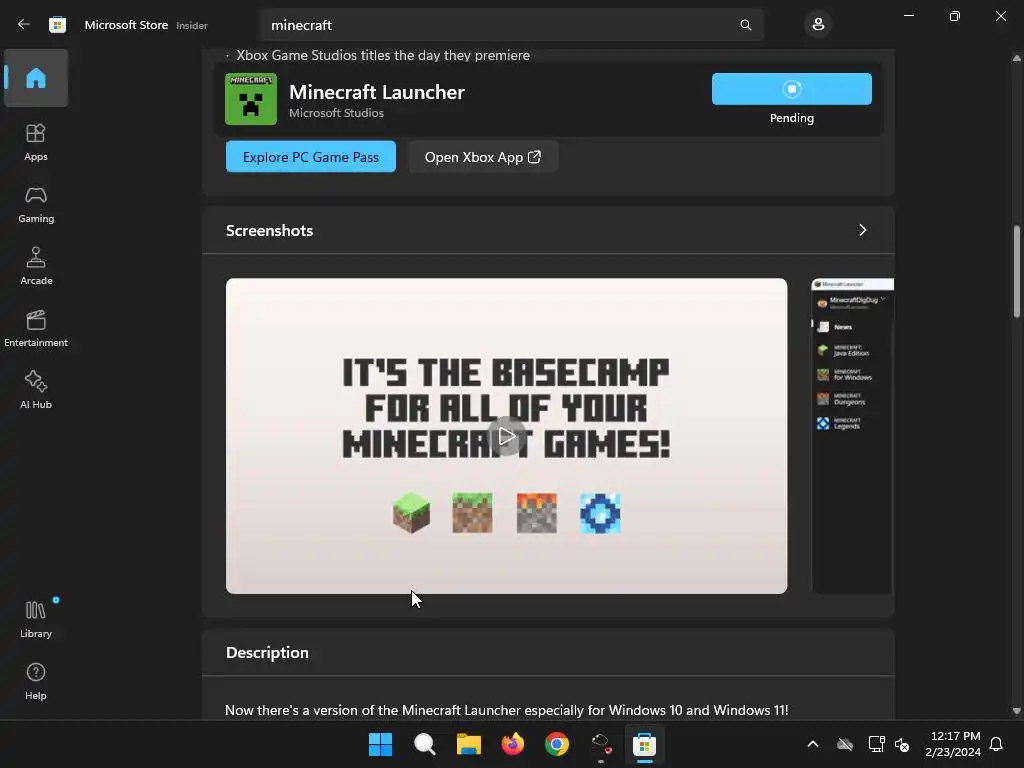
Task: Show hidden system tray icons
Action: coord(812,744)
